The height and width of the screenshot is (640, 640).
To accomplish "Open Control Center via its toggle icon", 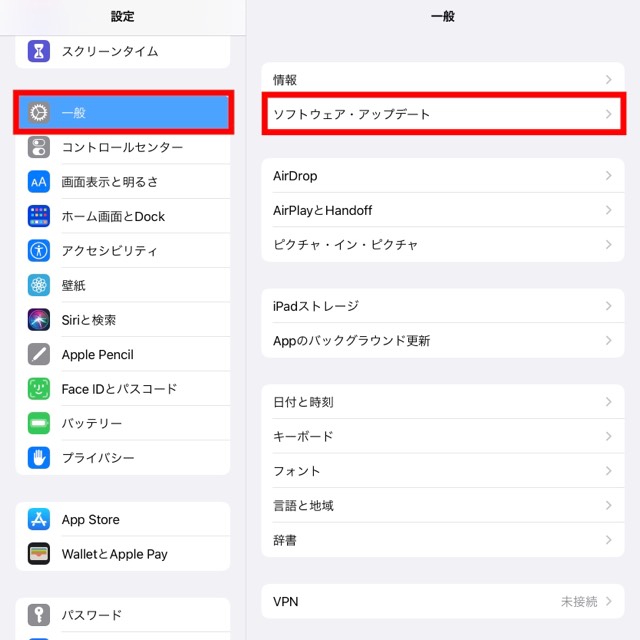I will click(x=39, y=147).
